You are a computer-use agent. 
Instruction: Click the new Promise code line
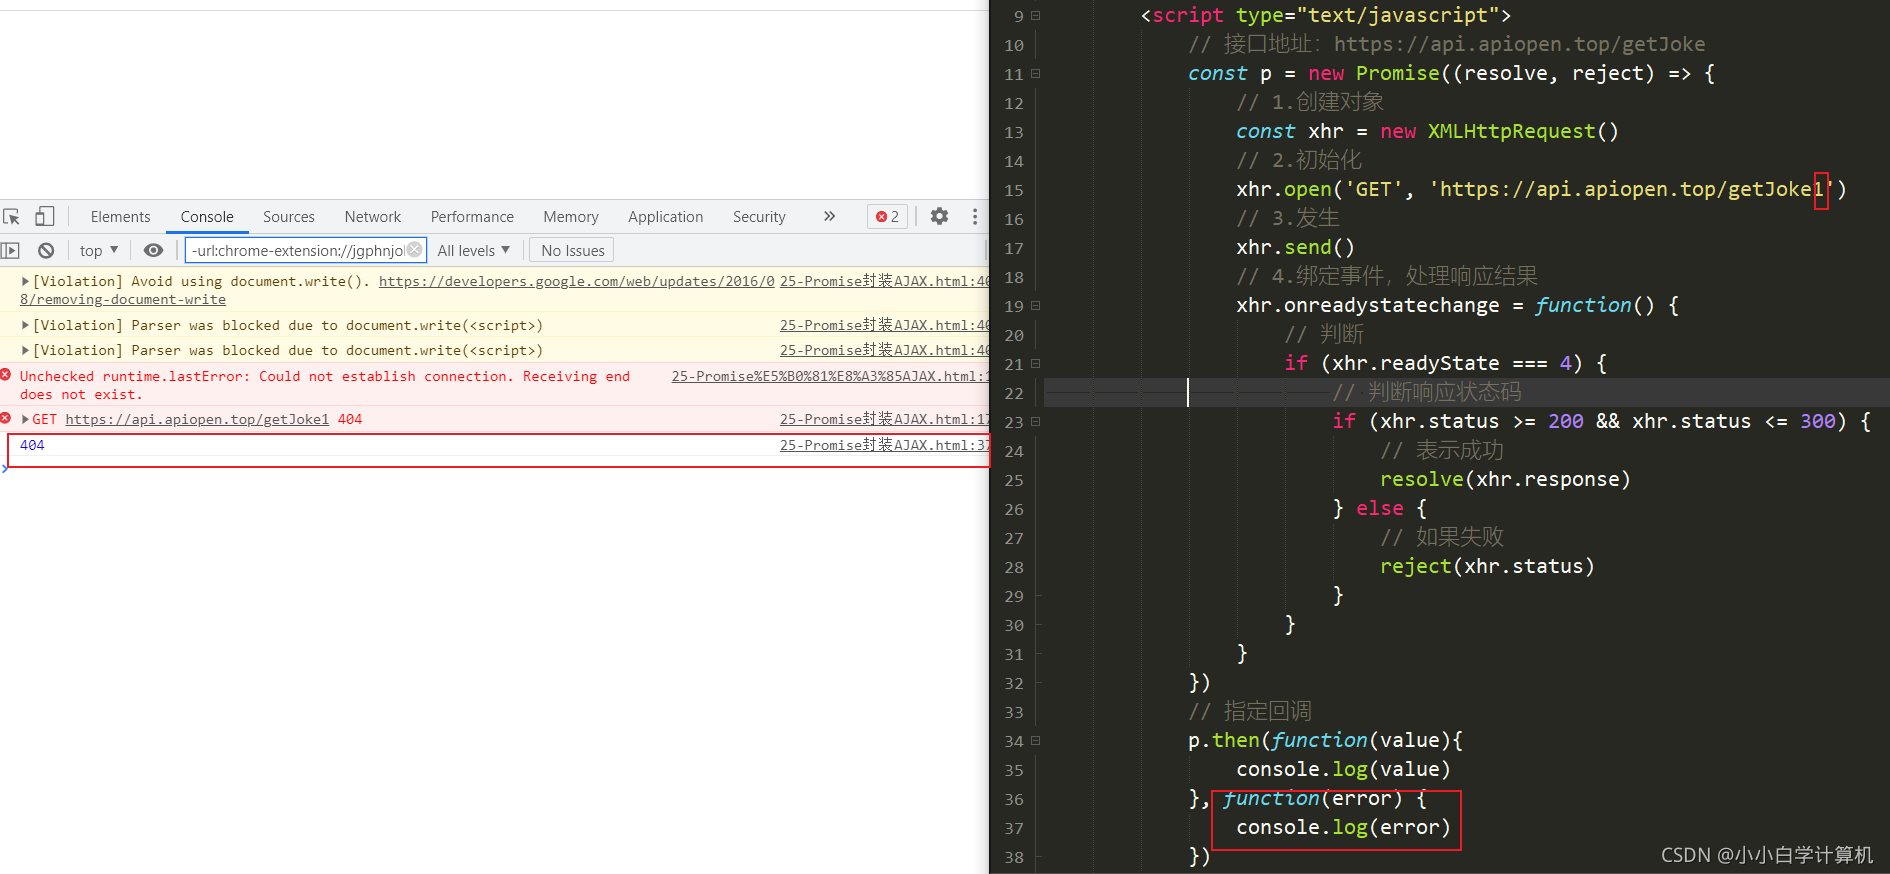[1451, 73]
